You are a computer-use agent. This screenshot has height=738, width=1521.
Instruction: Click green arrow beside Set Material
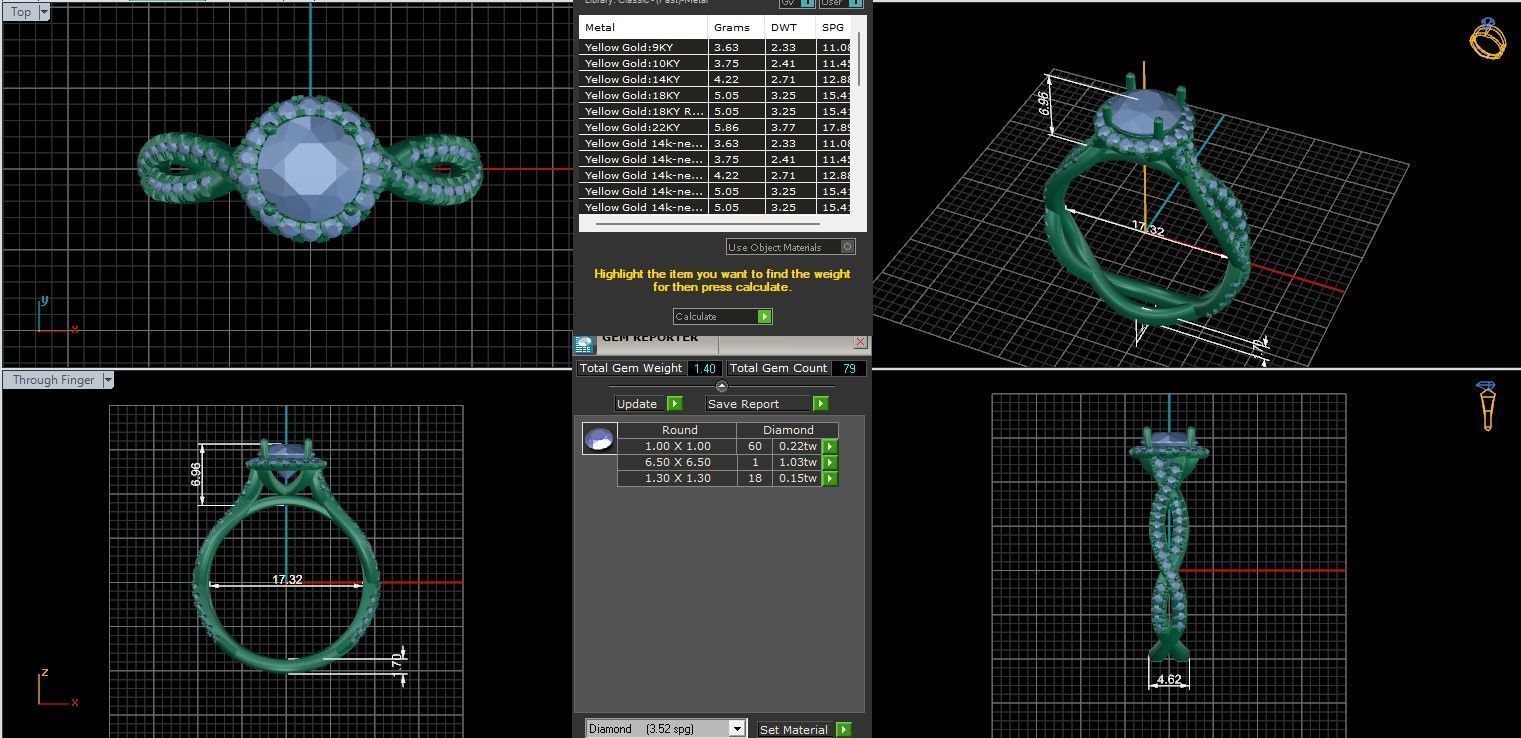[844, 730]
